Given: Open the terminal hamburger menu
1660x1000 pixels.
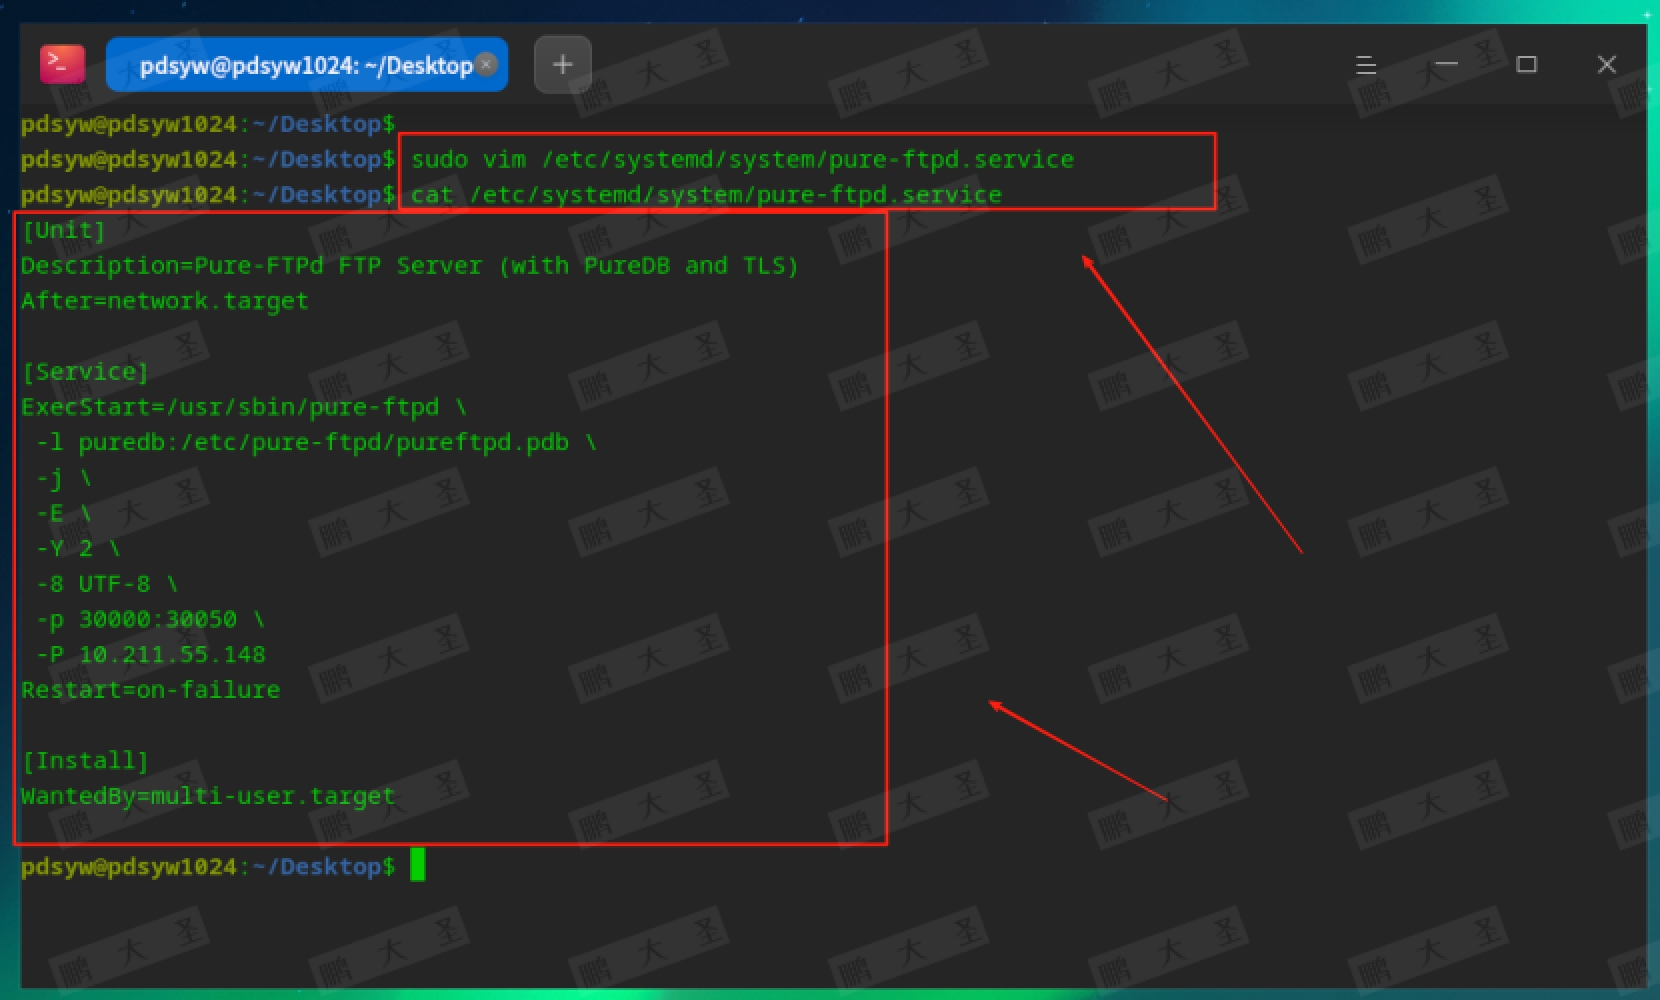Looking at the screenshot, I should point(1365,64).
